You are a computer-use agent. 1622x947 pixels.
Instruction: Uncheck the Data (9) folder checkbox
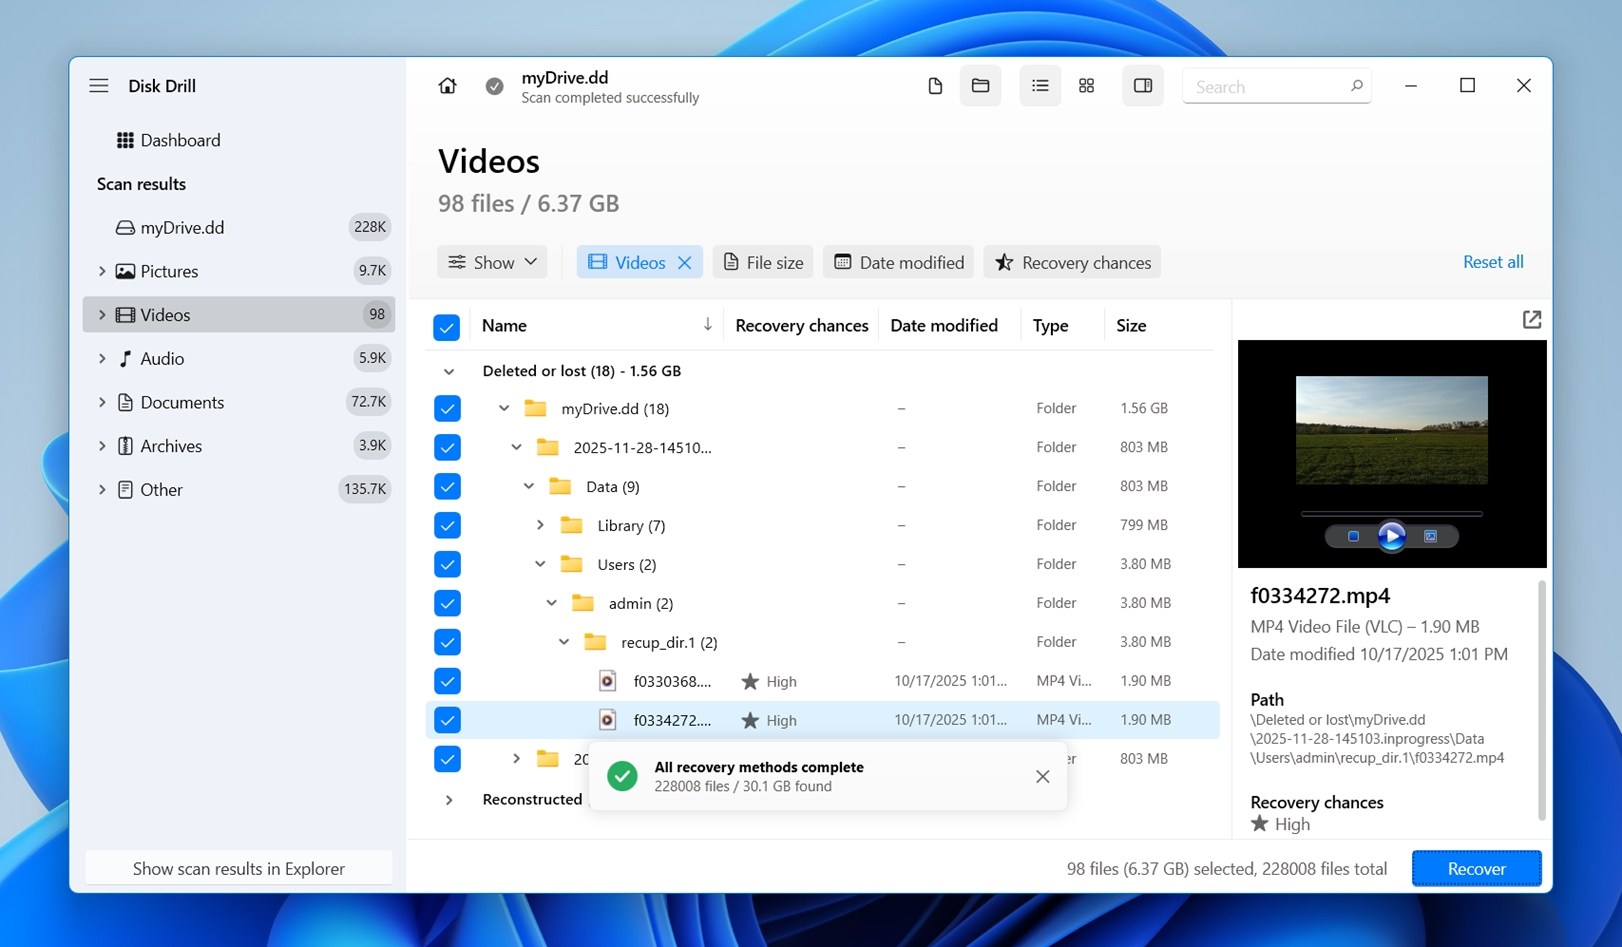click(447, 486)
